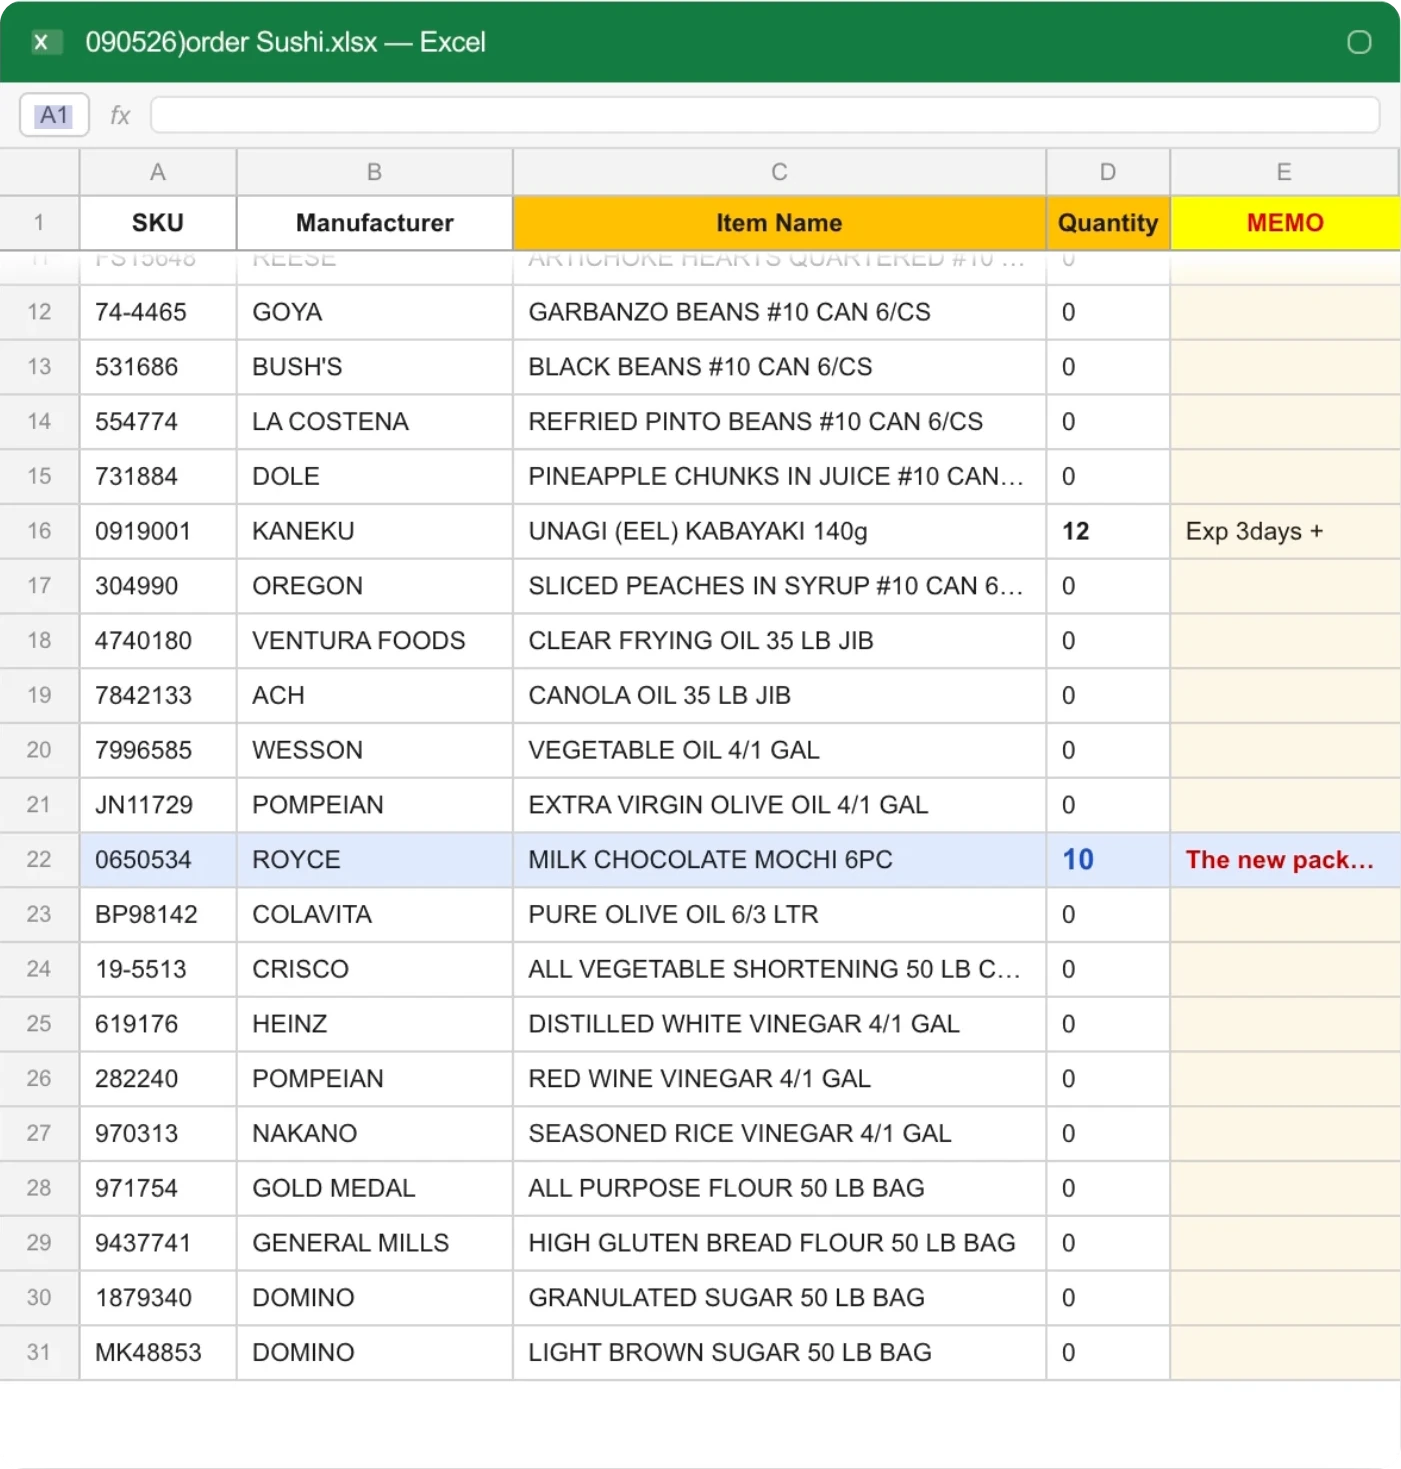
Task: Click the red 'The new pack…' memo cell
Action: pos(1285,860)
